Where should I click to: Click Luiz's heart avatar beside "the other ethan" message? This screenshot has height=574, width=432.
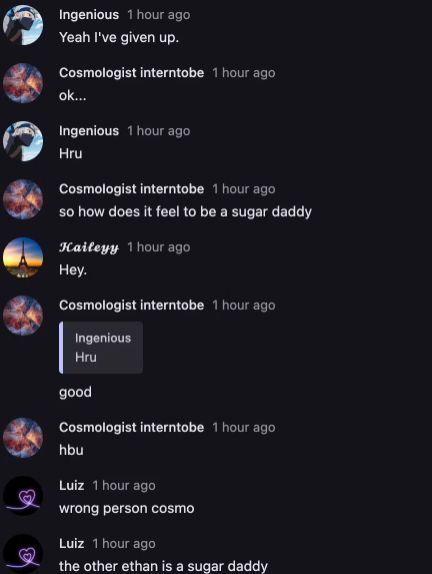[x=23, y=554]
